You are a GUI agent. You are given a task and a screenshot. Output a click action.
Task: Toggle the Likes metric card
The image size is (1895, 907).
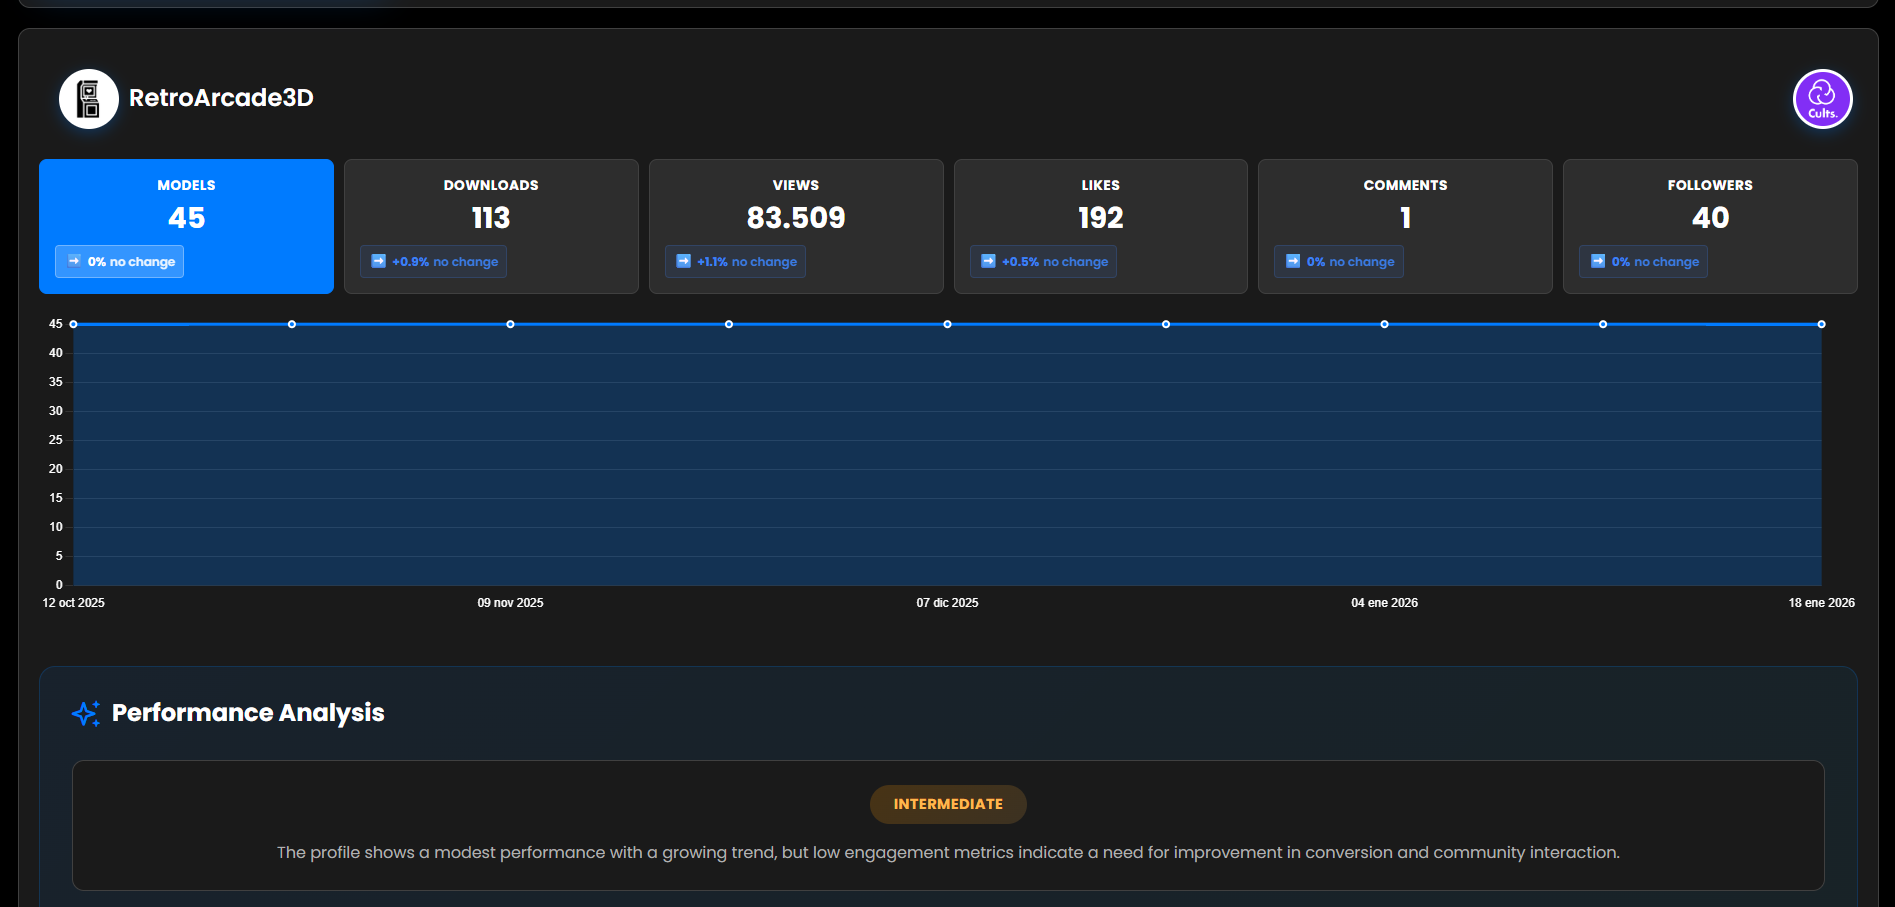tap(1100, 226)
